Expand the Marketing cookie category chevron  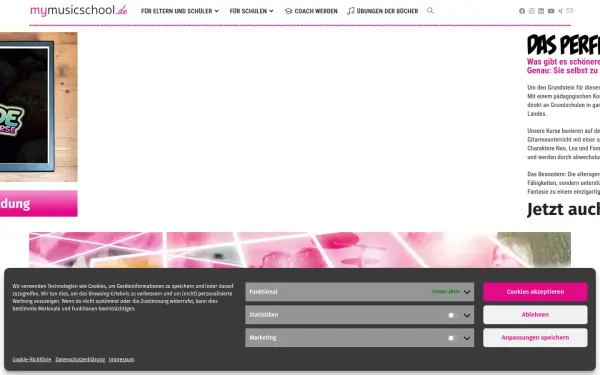tap(467, 338)
